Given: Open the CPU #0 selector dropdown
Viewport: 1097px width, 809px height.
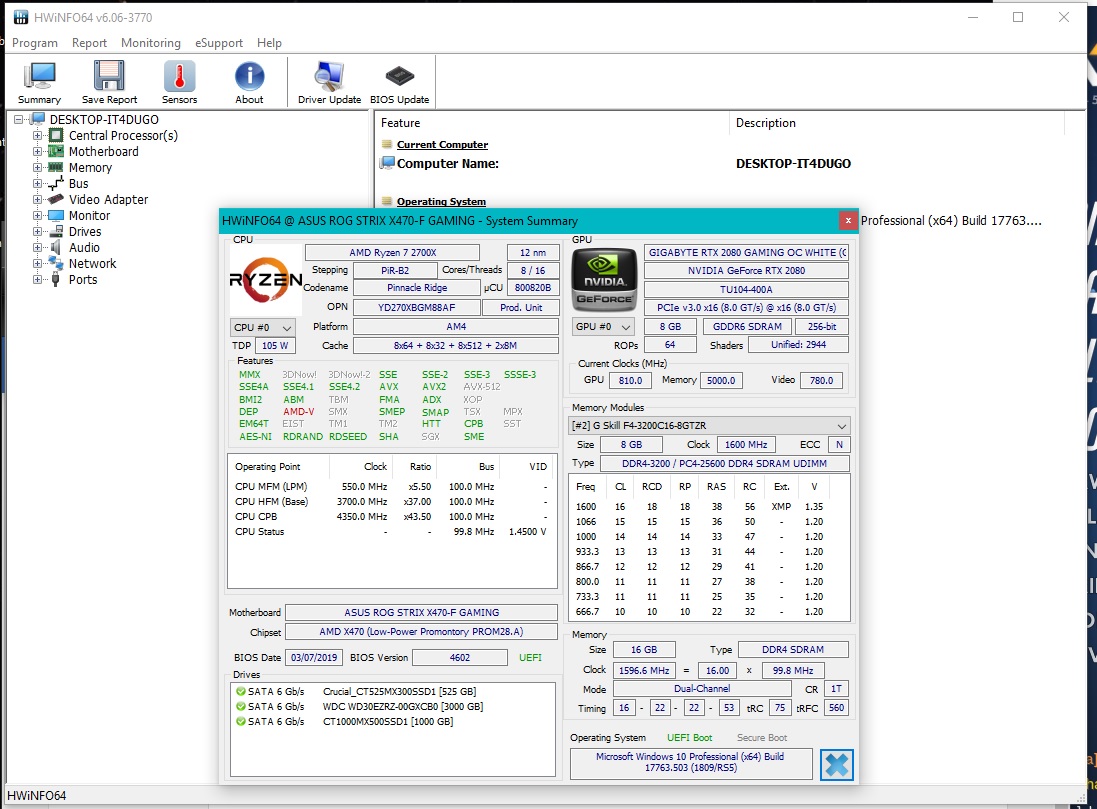Looking at the screenshot, I should coord(263,327).
